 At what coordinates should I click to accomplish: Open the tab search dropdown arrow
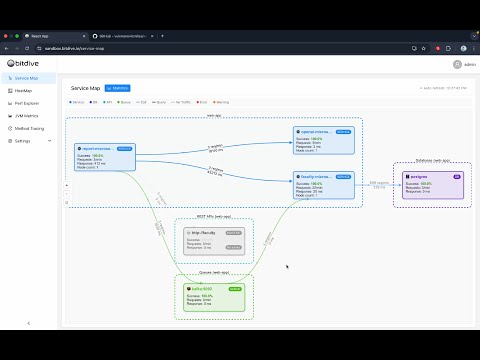click(x=474, y=36)
